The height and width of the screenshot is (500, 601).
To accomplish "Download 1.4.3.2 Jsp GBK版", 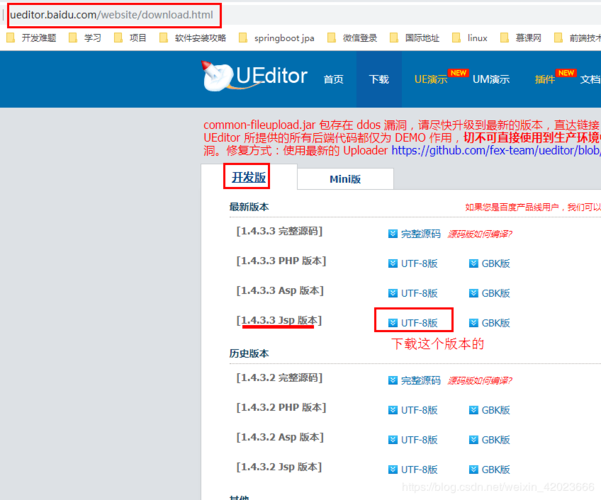I will (x=496, y=470).
